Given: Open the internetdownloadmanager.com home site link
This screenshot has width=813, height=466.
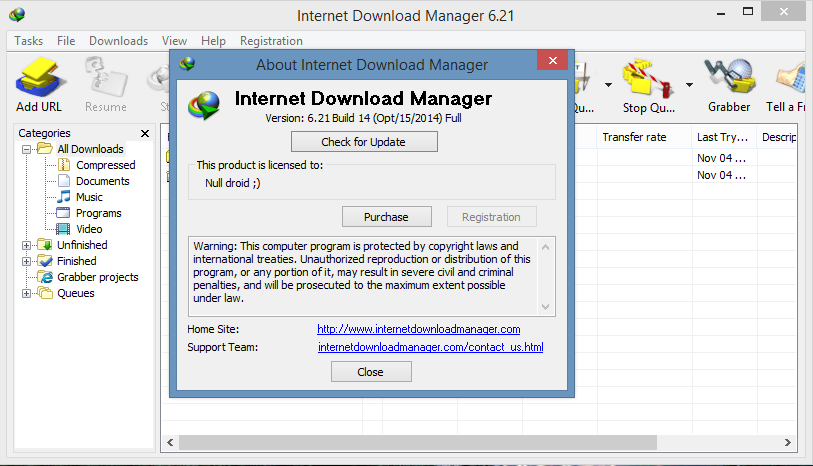Looking at the screenshot, I should 418,329.
